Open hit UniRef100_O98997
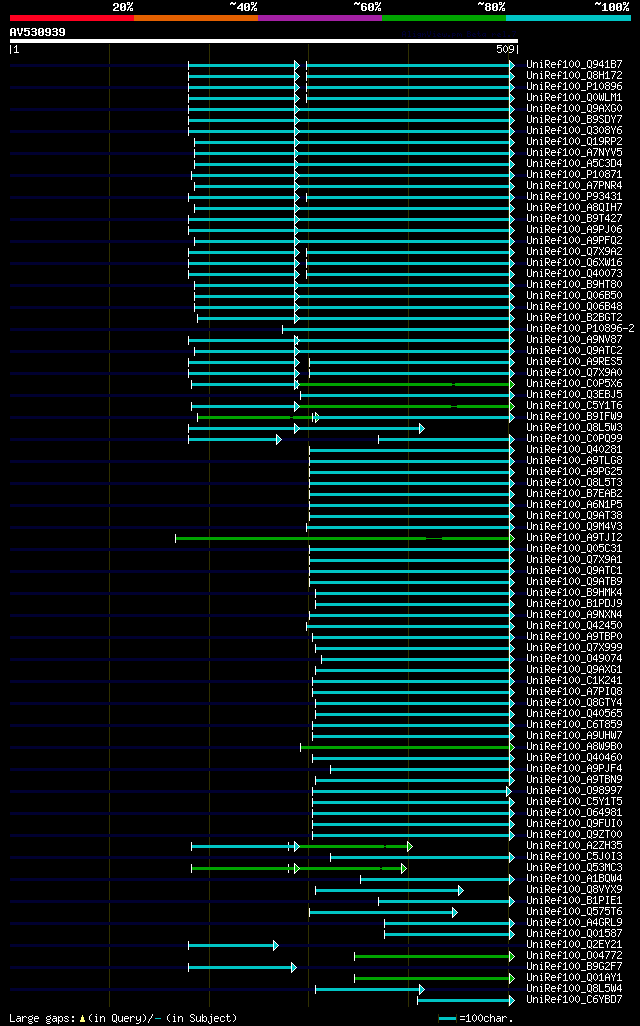Viewport: 640px width, 1026px height. 575,790
